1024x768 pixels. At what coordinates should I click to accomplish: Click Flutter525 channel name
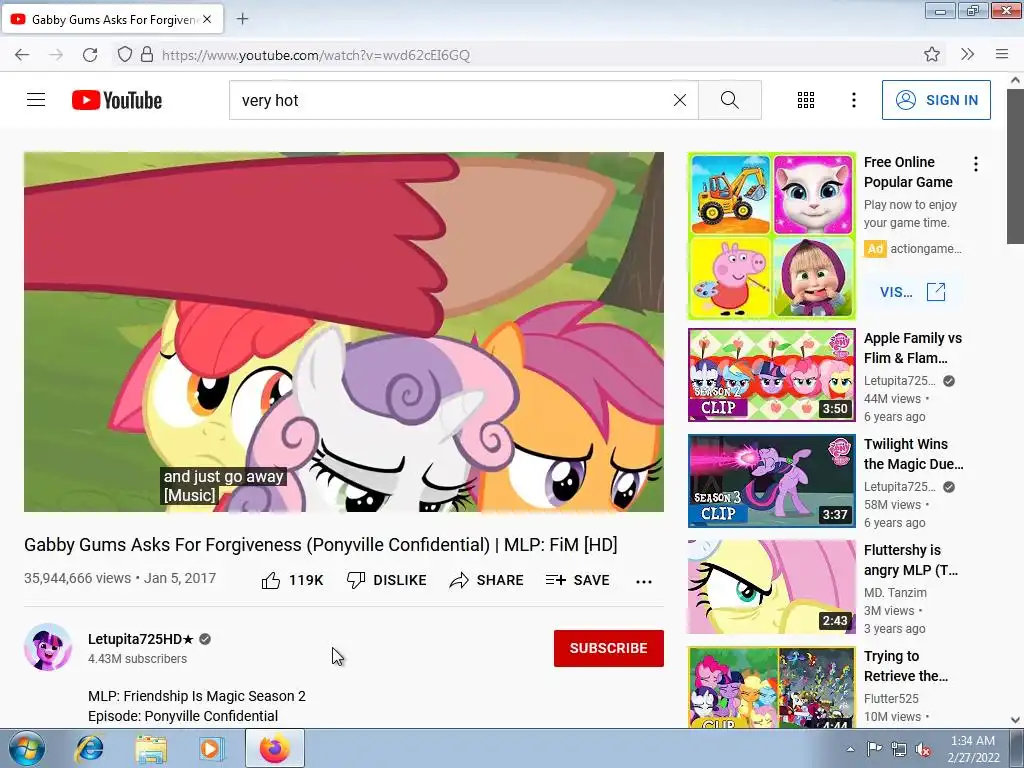891,698
